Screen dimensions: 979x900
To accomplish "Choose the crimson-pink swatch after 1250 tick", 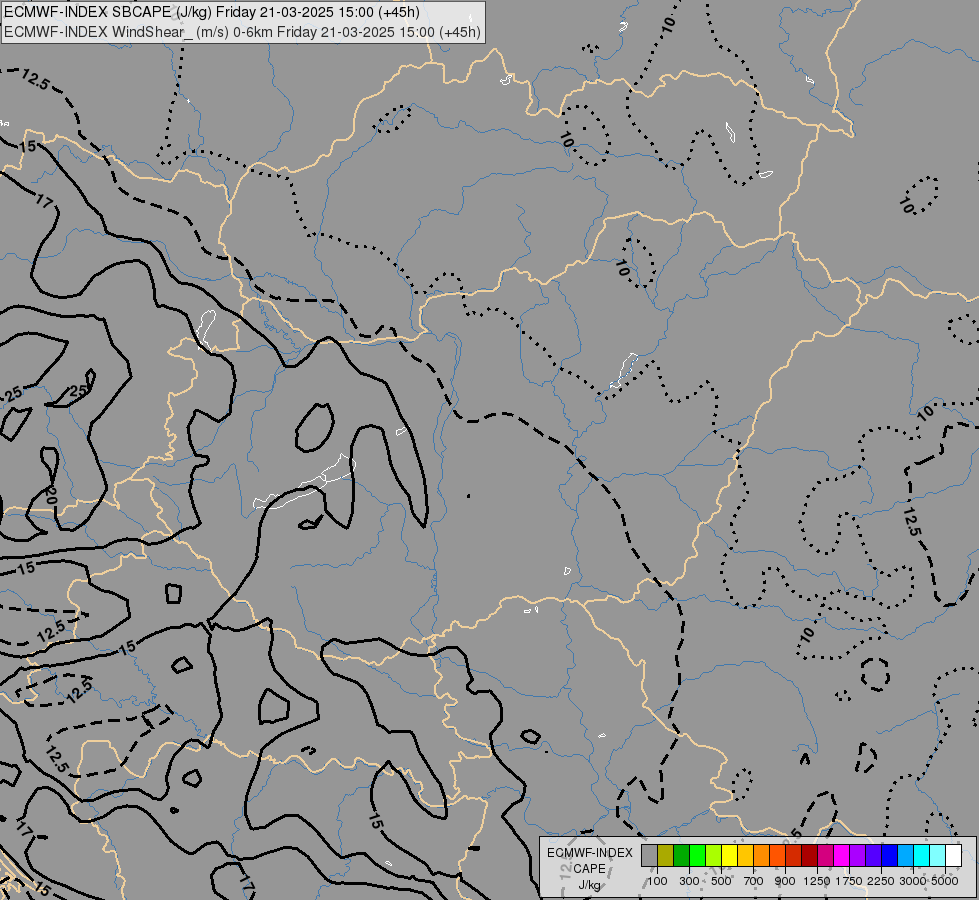I will (825, 856).
